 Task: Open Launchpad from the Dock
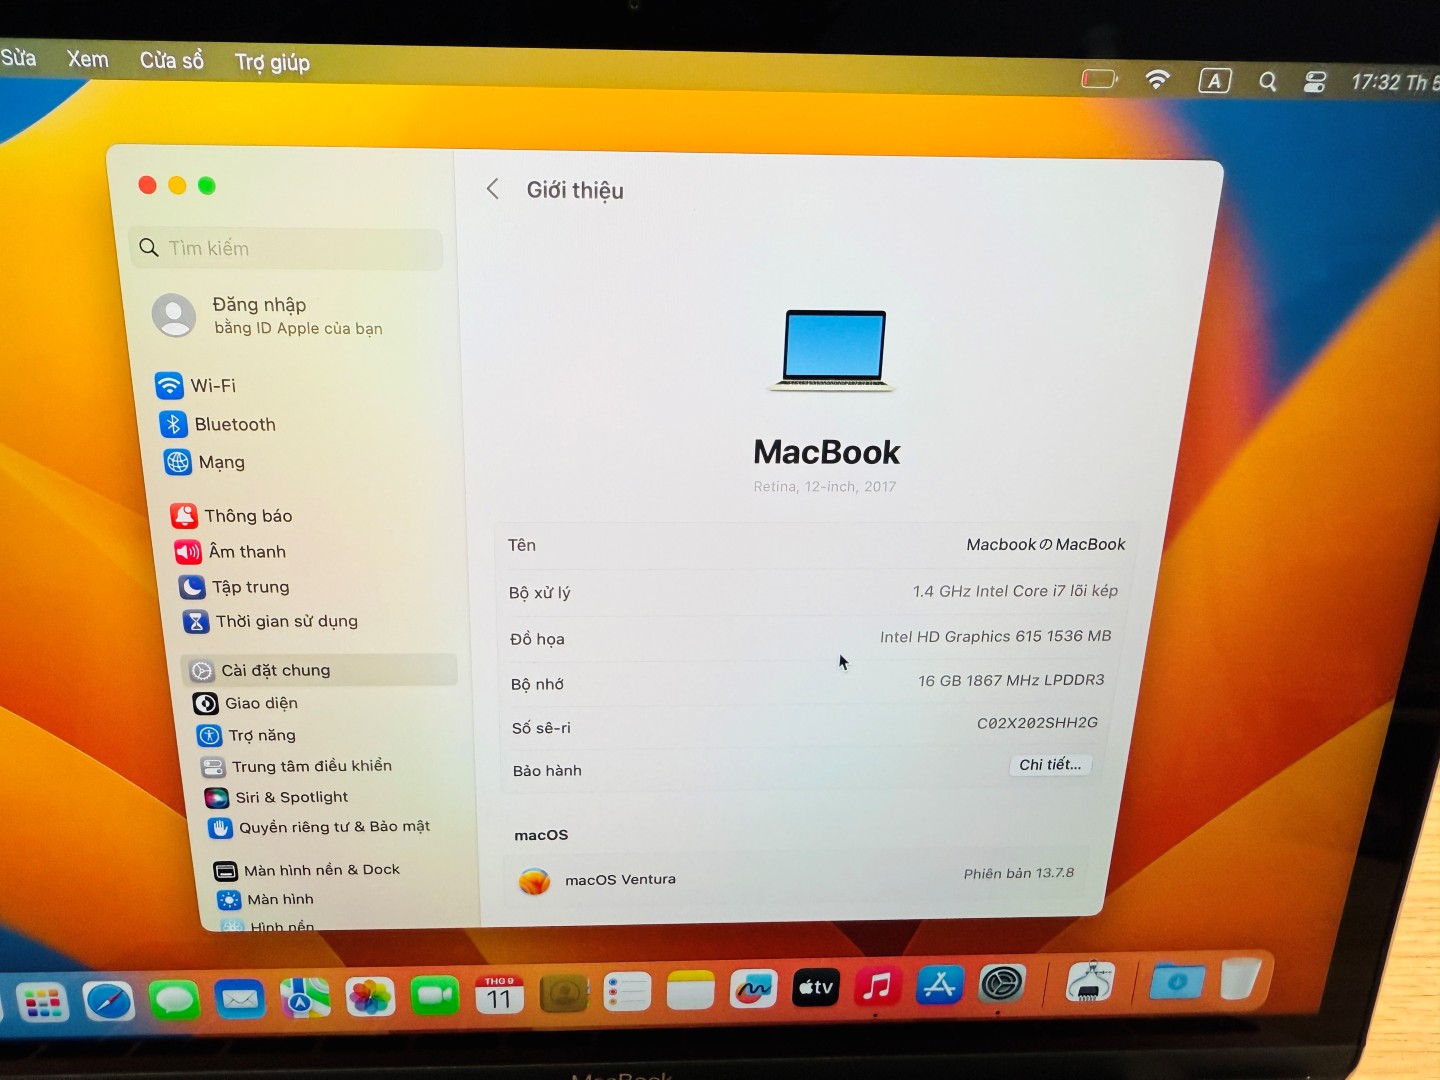42,1001
